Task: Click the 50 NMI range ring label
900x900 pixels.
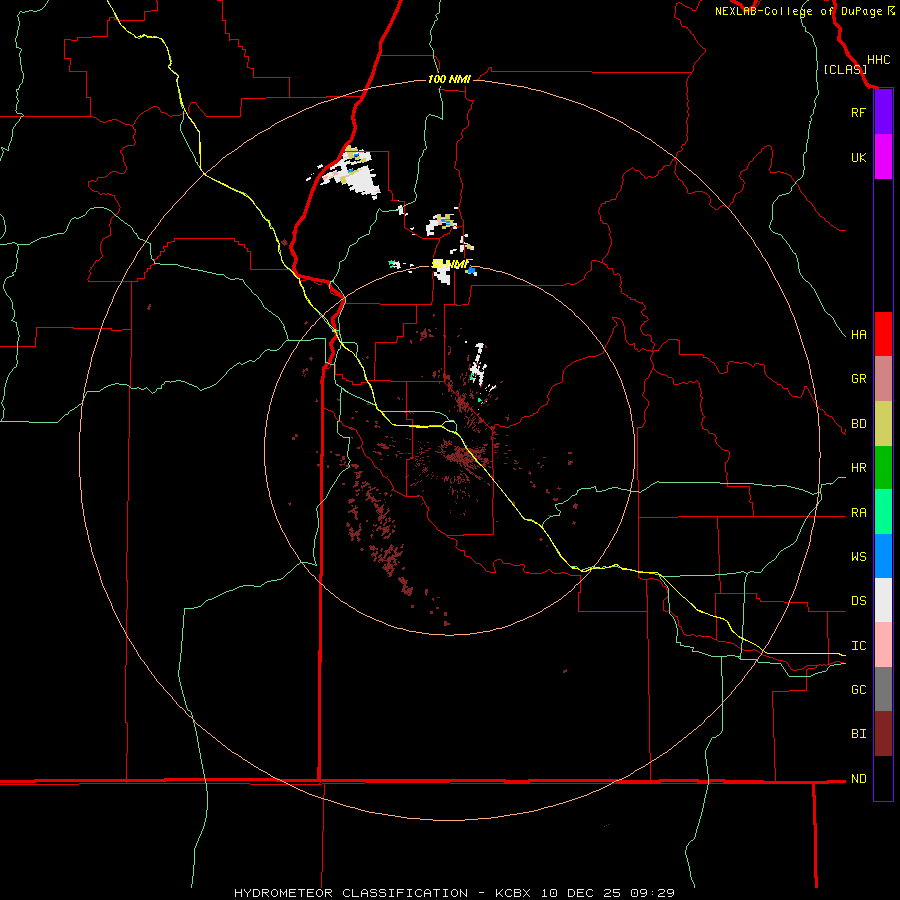Action: click(x=449, y=265)
